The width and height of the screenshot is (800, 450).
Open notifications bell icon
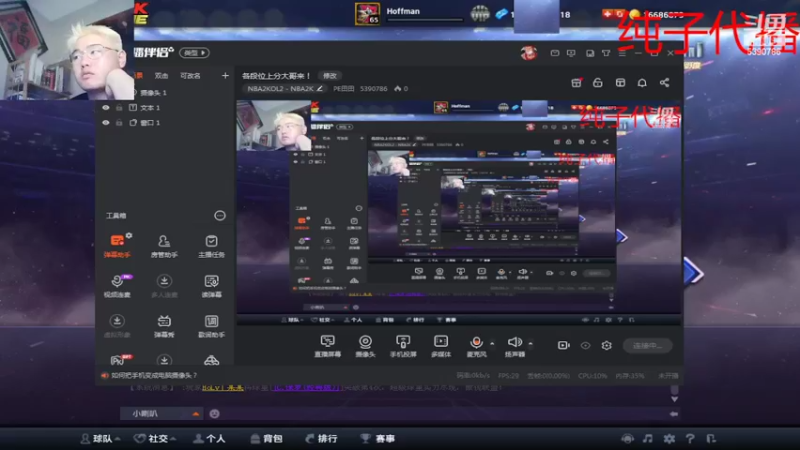tap(642, 83)
